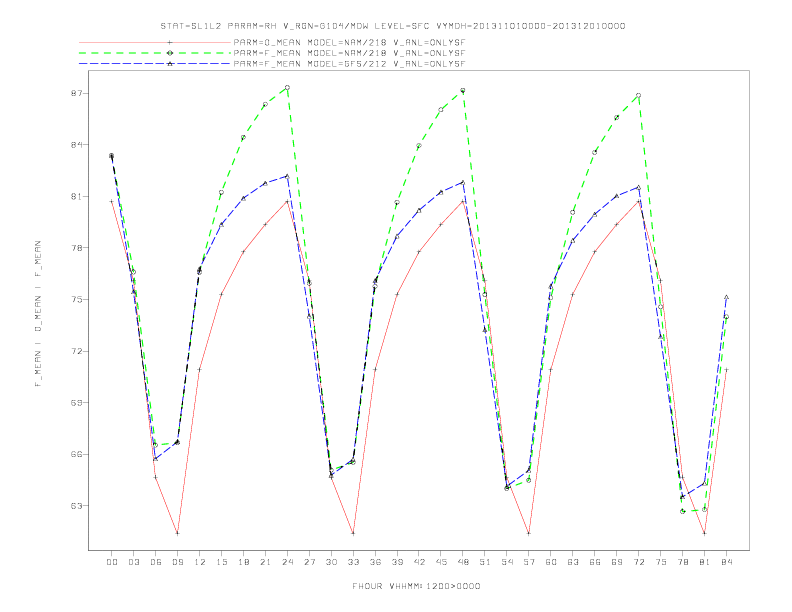792x612 pixels.
Task: Click x-axis tick label 09
Action: point(177,562)
